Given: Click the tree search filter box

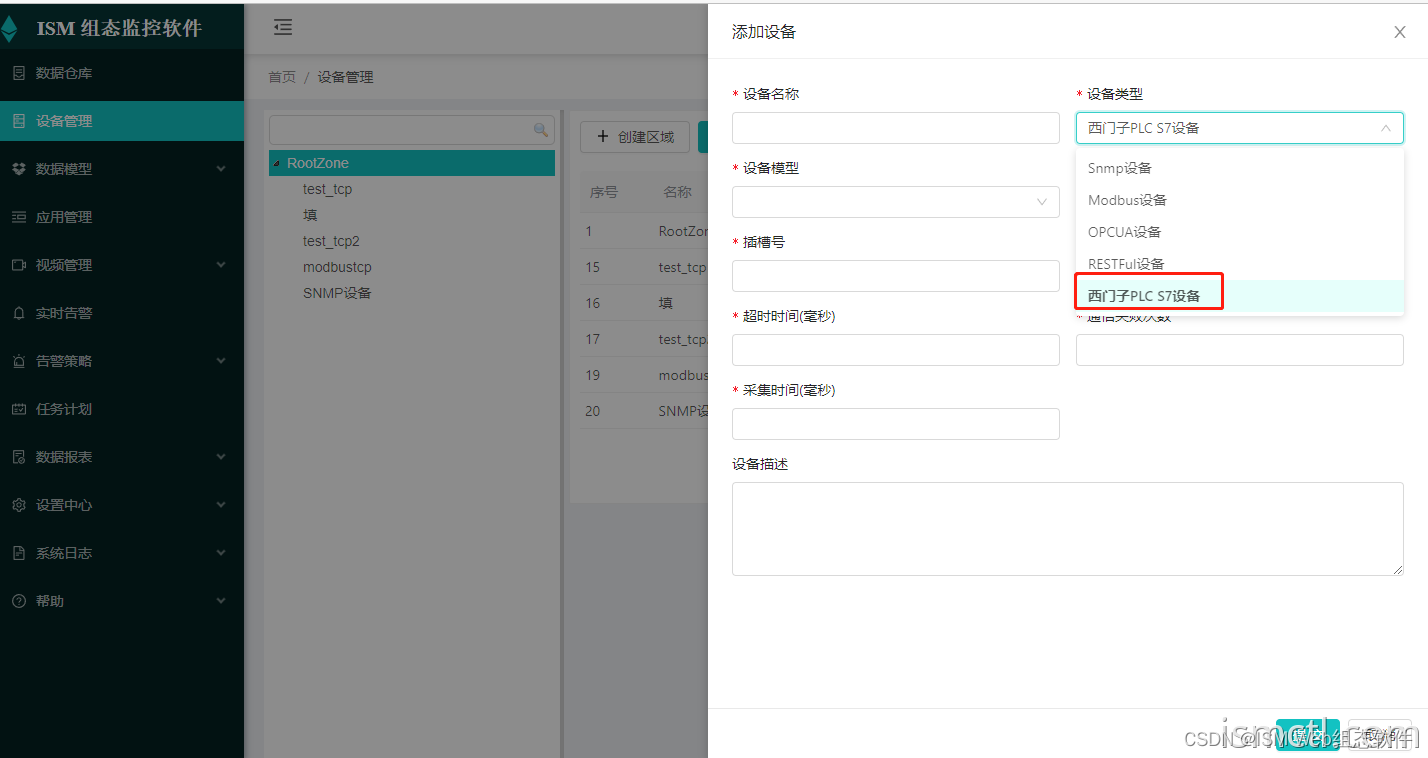Looking at the screenshot, I should 412,130.
